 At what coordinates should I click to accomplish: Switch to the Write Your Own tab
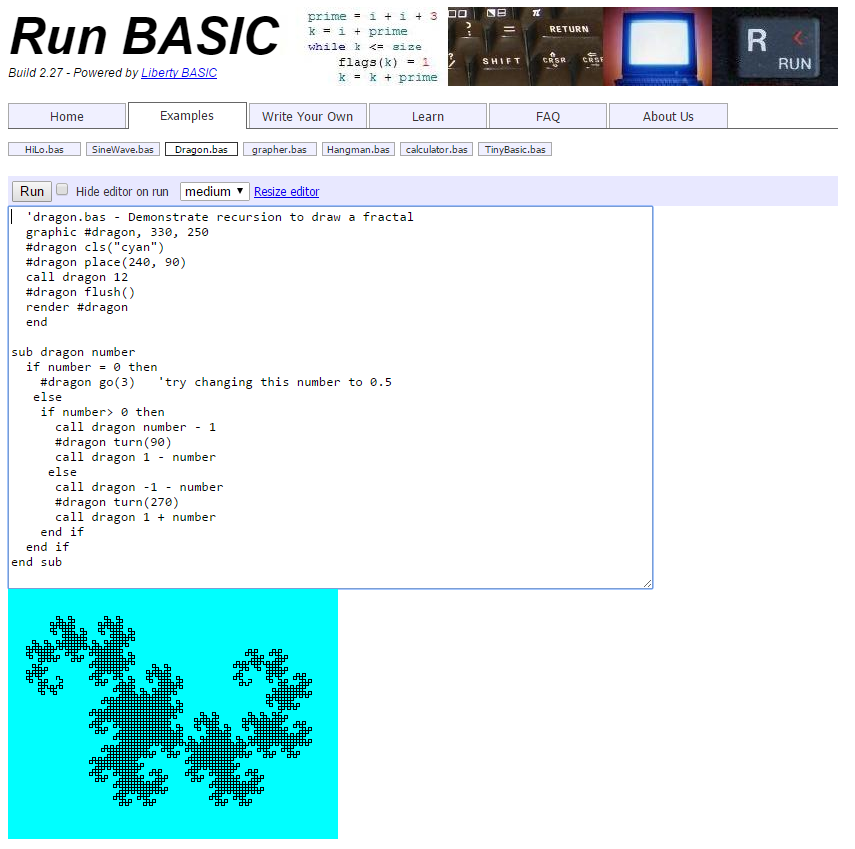point(307,115)
